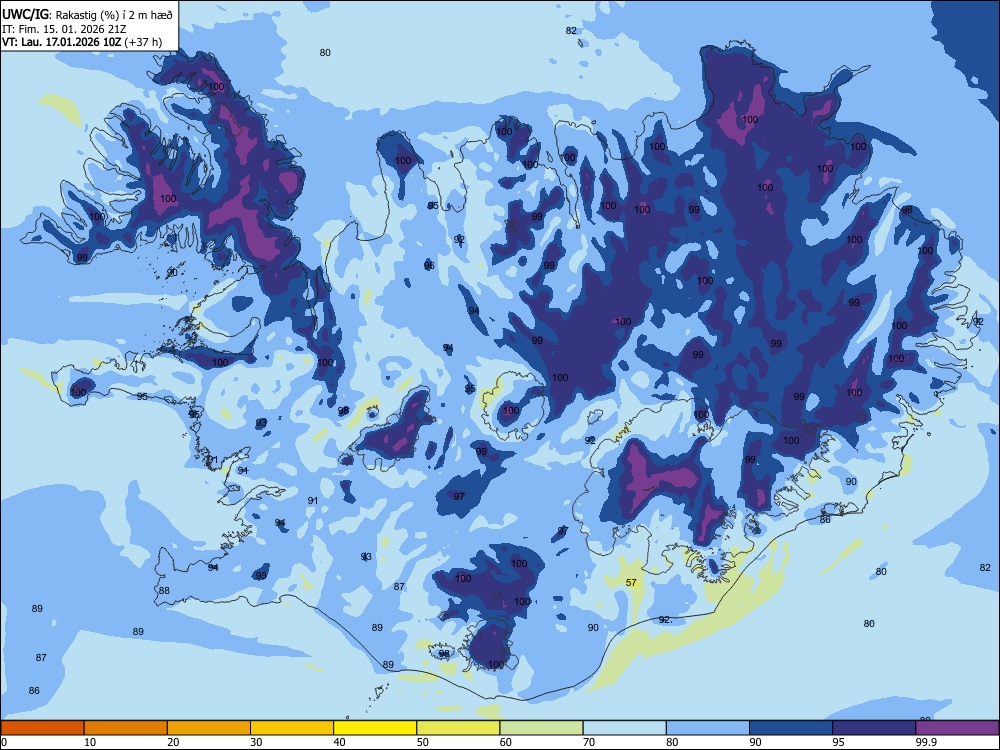Click the legend tick label '60'

point(506,742)
